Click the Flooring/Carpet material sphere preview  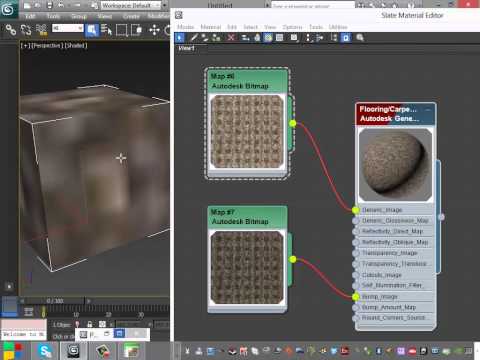click(x=395, y=164)
